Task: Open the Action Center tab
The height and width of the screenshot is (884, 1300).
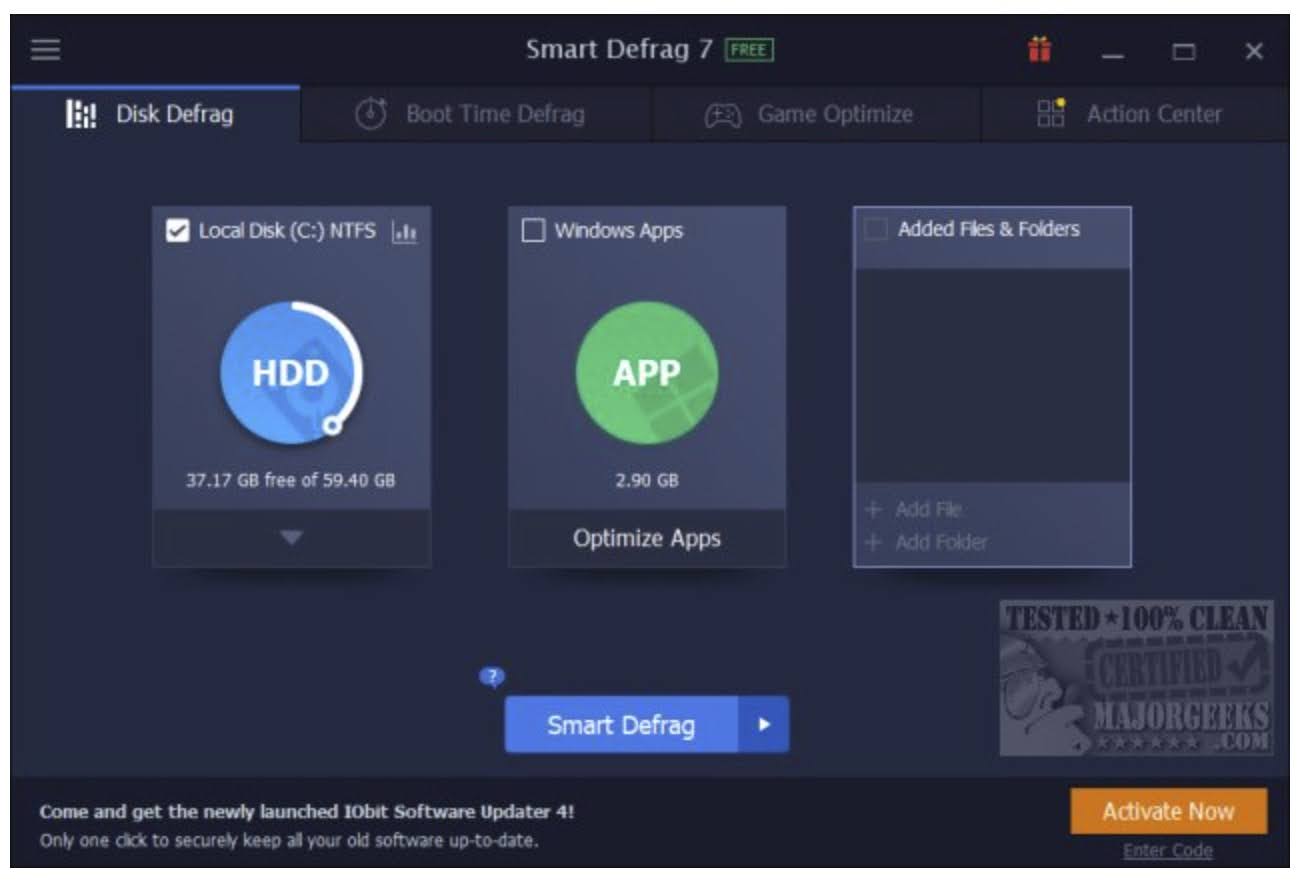Action: pyautogui.click(x=1135, y=114)
